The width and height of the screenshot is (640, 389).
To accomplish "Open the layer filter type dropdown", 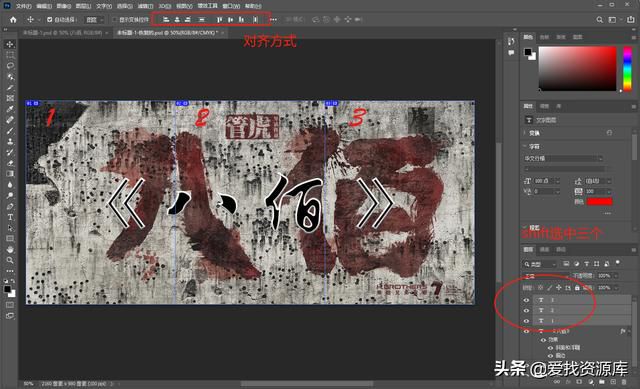I will pyautogui.click(x=540, y=264).
